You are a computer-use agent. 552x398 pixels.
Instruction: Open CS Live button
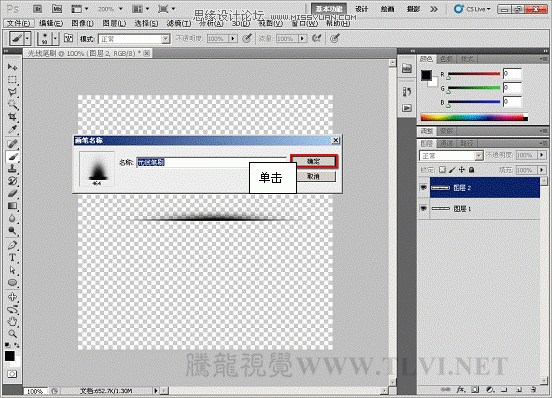point(472,9)
